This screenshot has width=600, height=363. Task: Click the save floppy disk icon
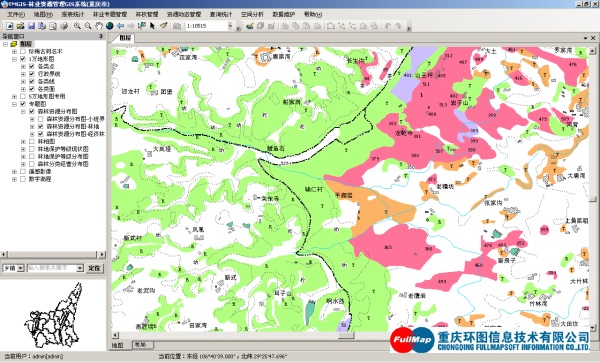(31, 26)
